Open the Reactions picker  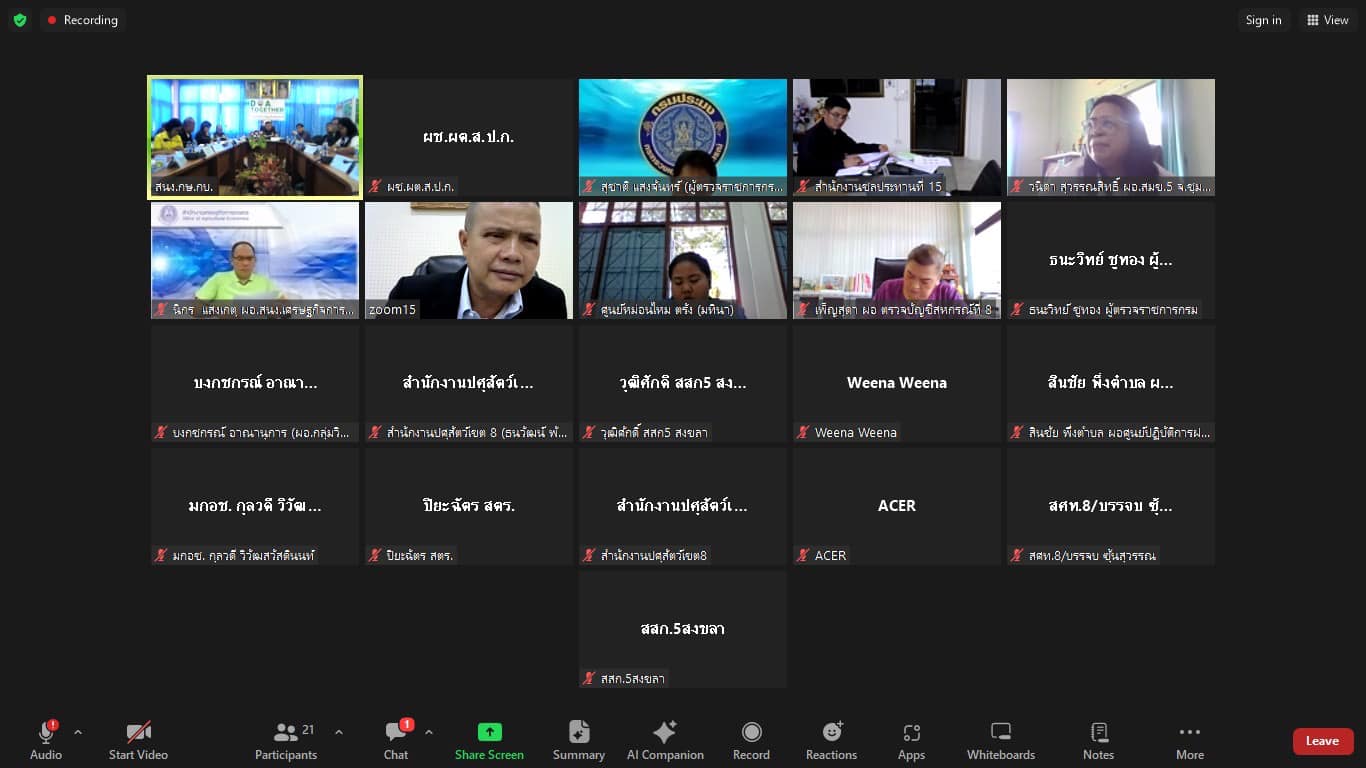tap(831, 741)
